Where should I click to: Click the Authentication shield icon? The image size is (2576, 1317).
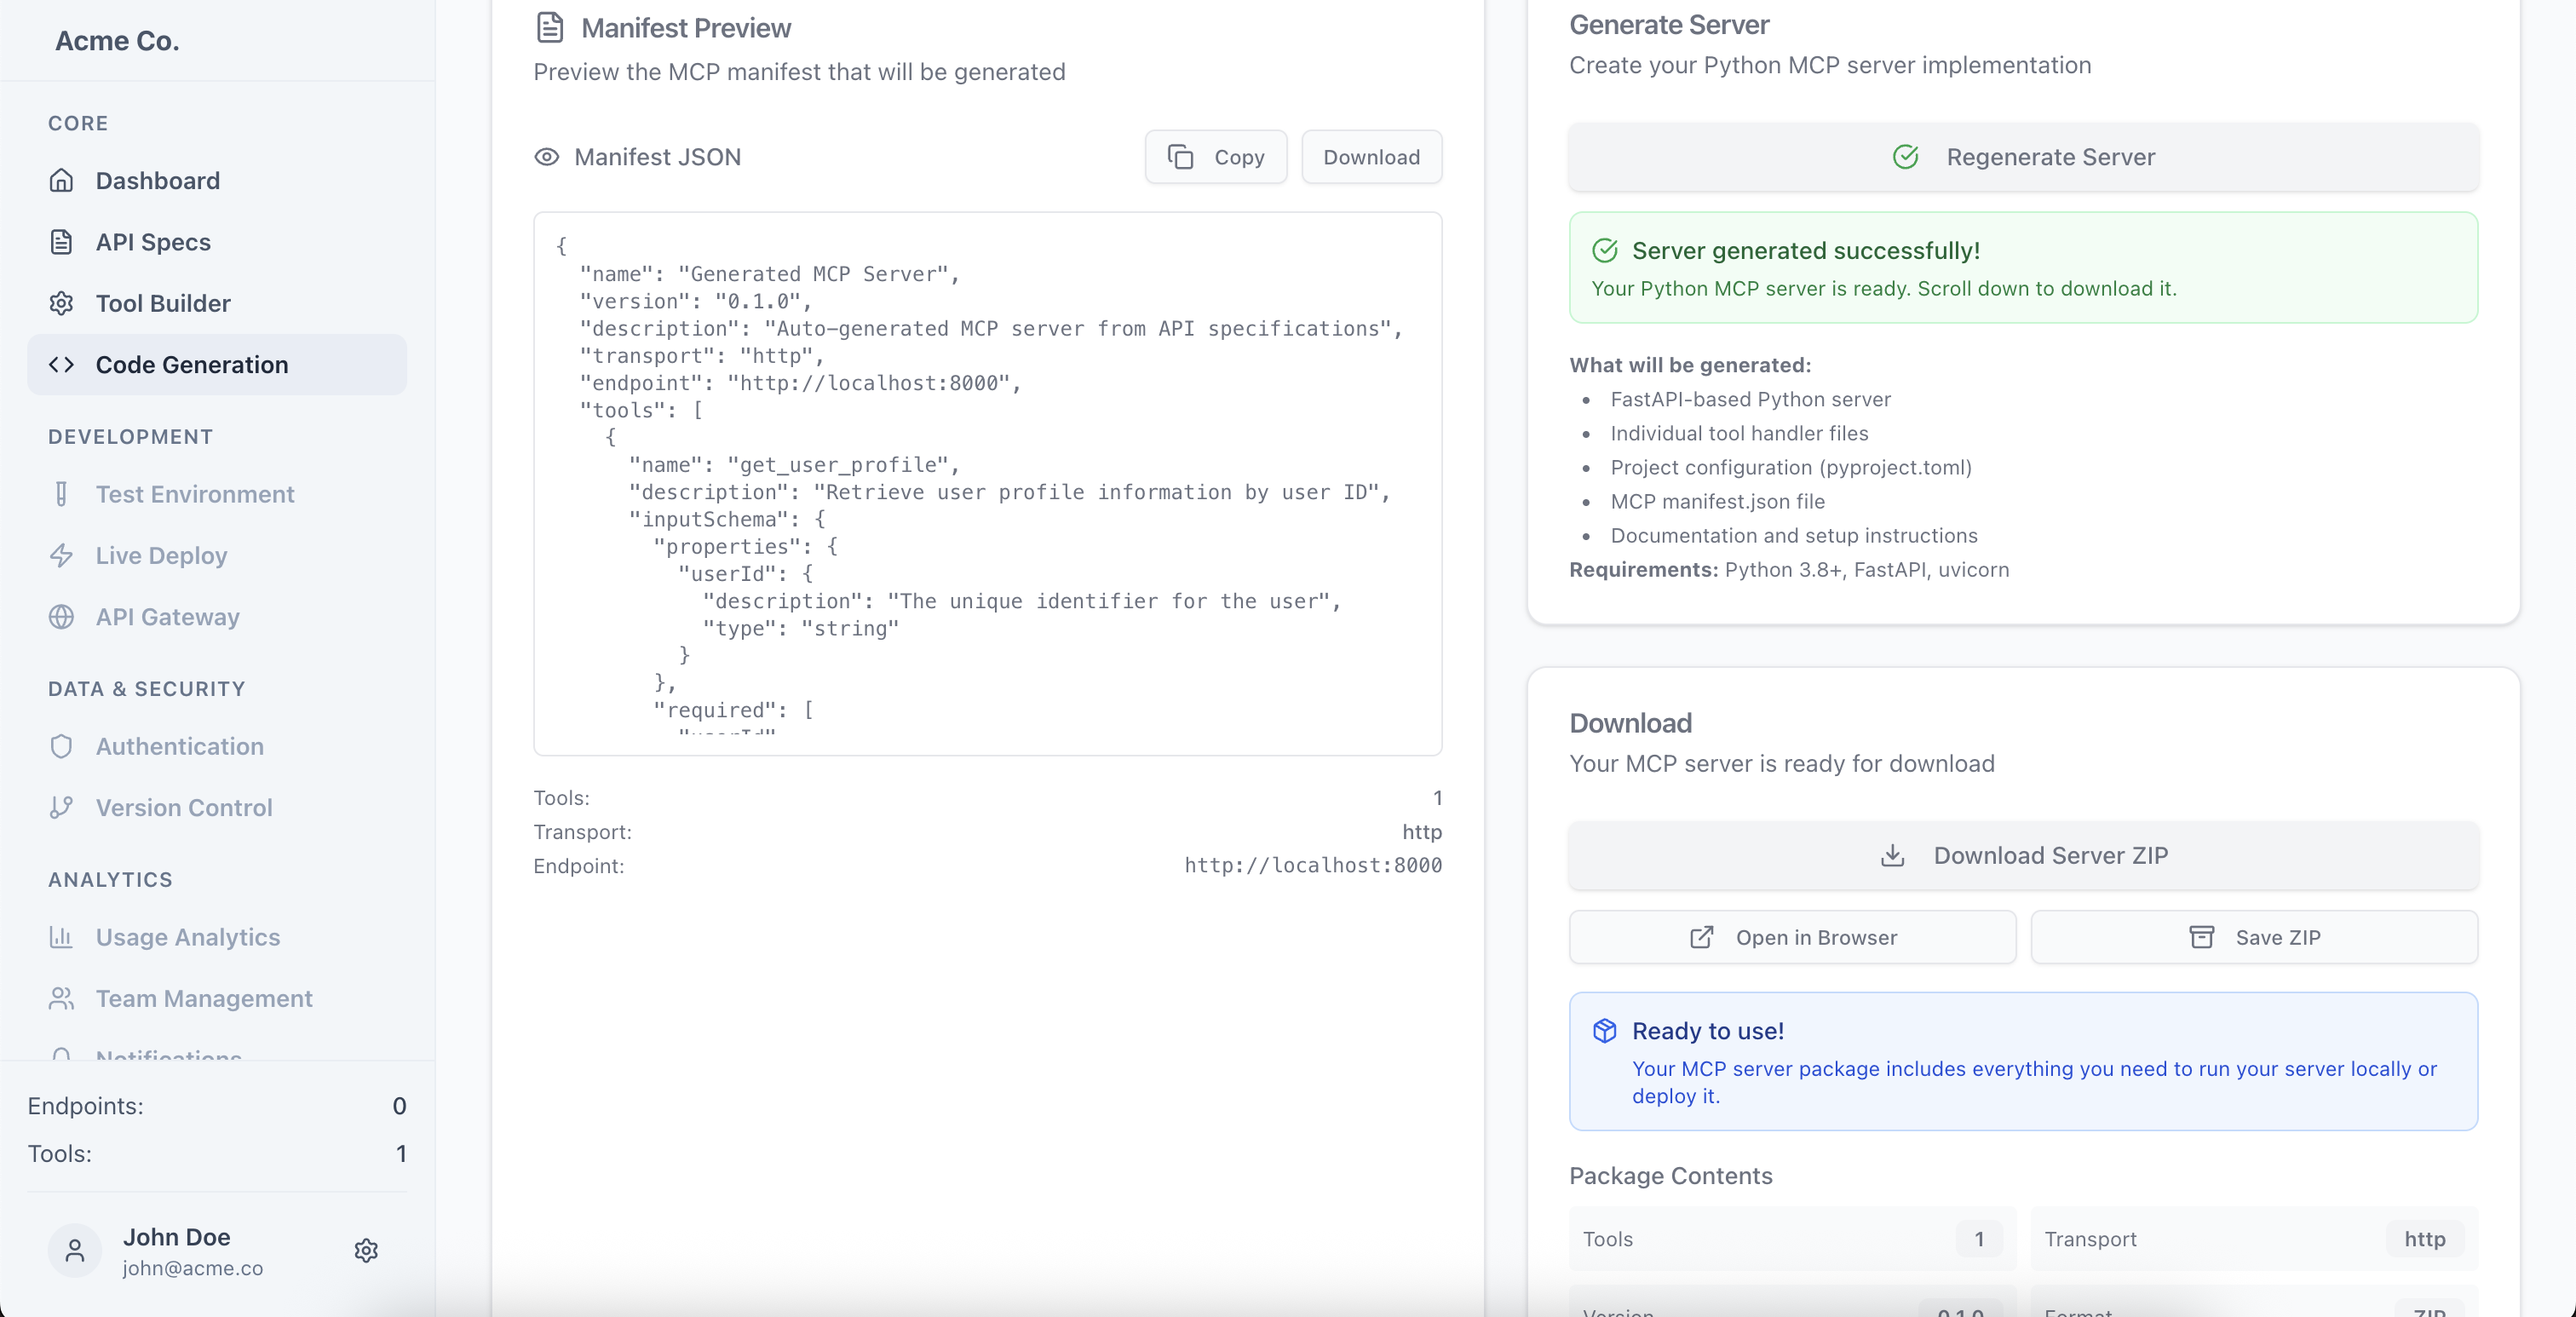click(x=62, y=746)
